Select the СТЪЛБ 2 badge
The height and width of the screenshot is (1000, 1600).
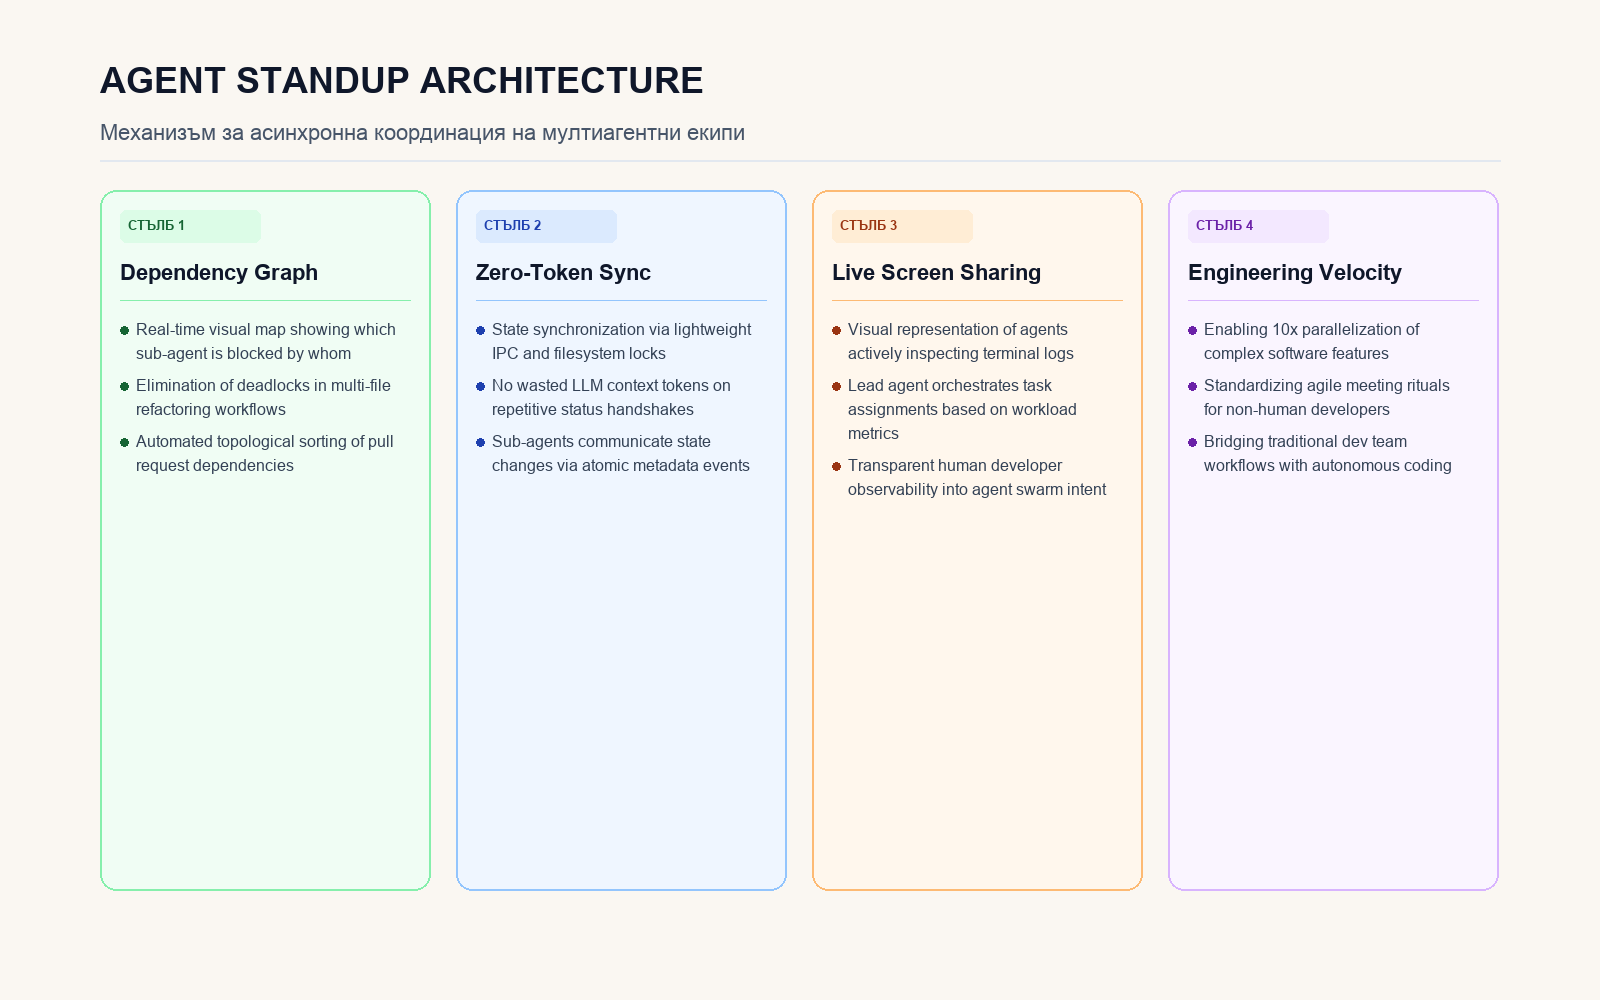click(x=546, y=226)
